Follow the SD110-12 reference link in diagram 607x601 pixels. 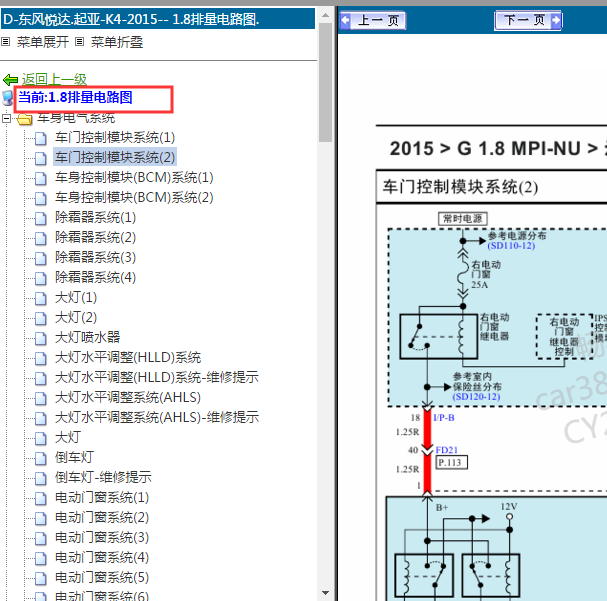[x=511, y=246]
